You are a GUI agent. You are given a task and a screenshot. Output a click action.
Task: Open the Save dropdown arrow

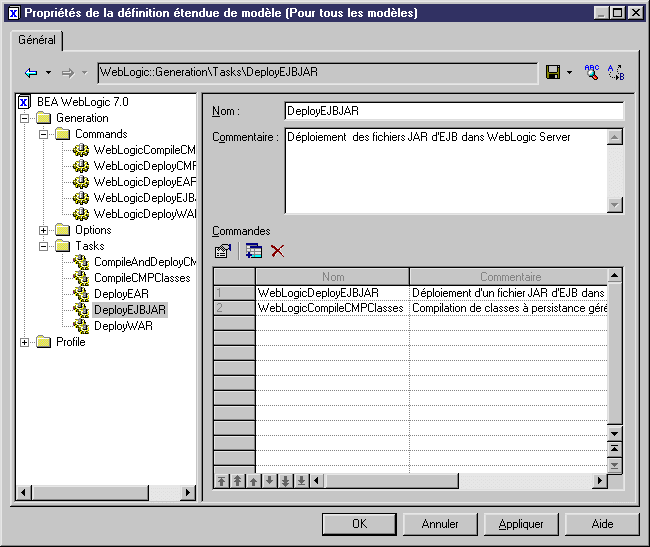tap(569, 72)
